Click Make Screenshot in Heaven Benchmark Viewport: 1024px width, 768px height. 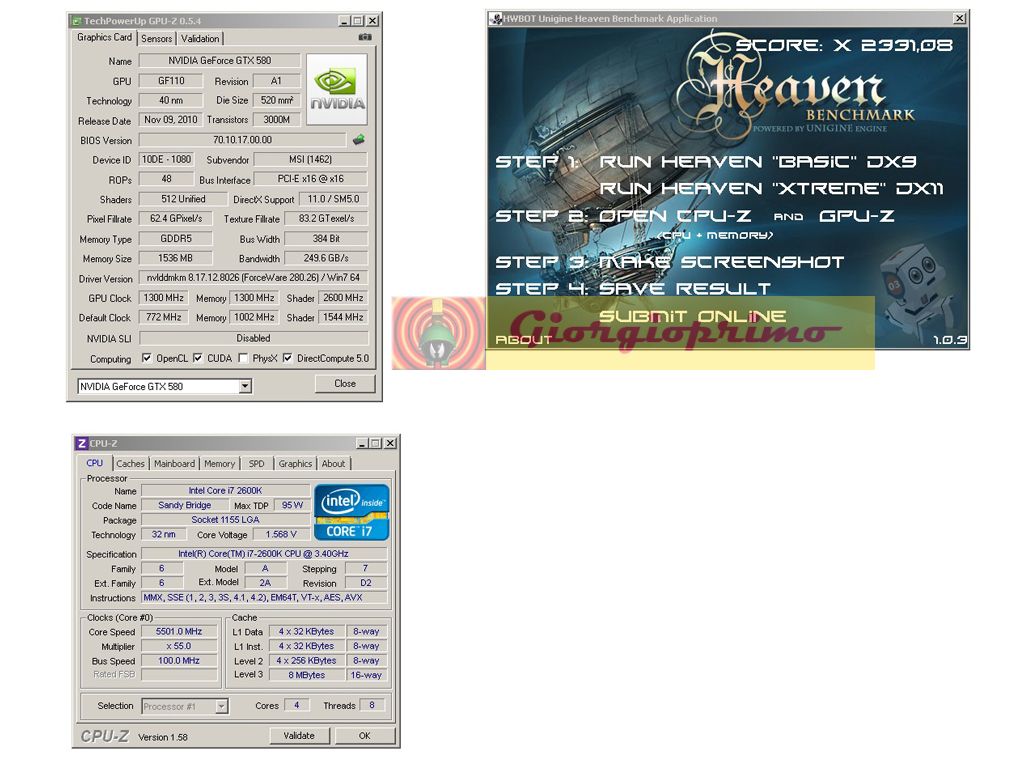click(721, 262)
